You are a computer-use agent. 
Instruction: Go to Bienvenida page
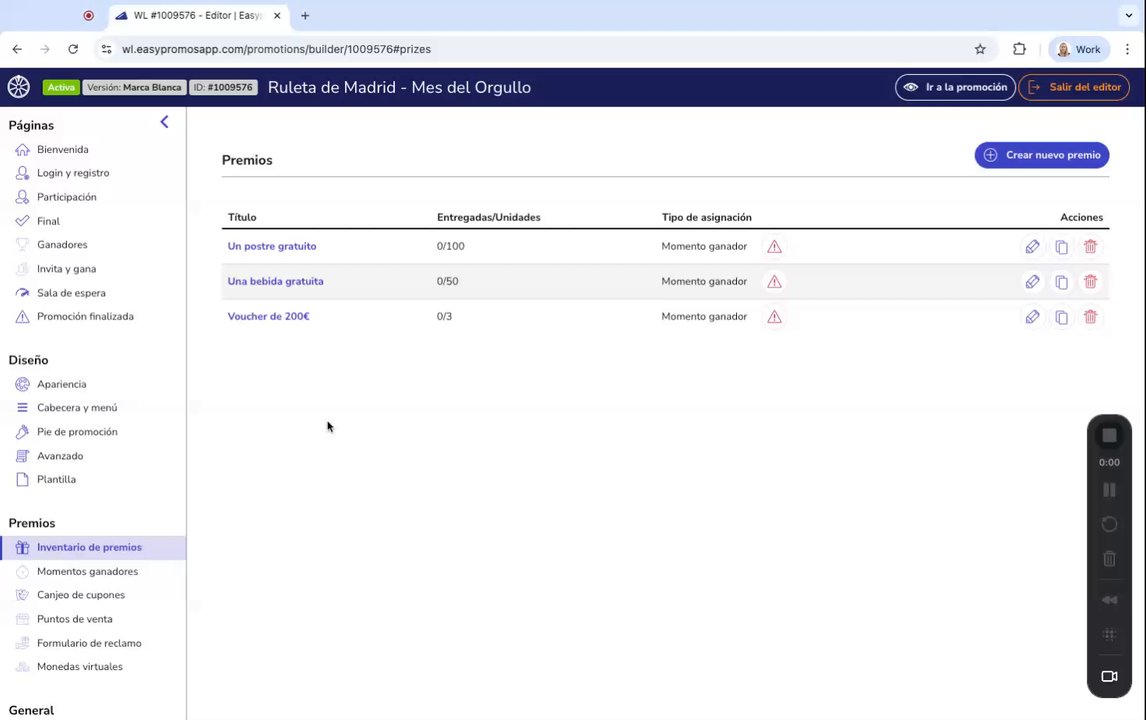tap(63, 149)
